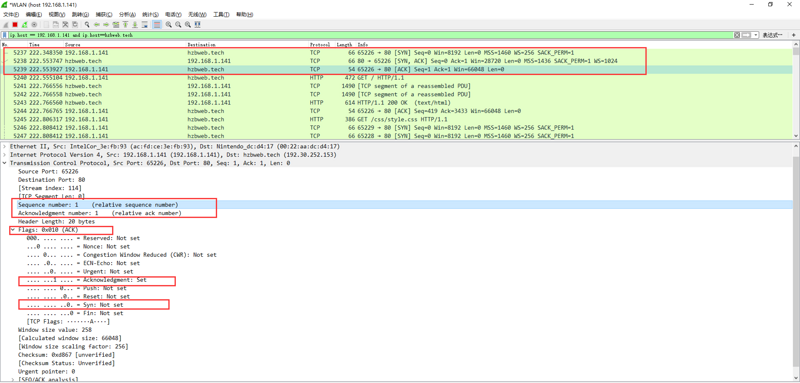
Task: Collapse Transmission Control Protocol section
Action: tap(5, 163)
